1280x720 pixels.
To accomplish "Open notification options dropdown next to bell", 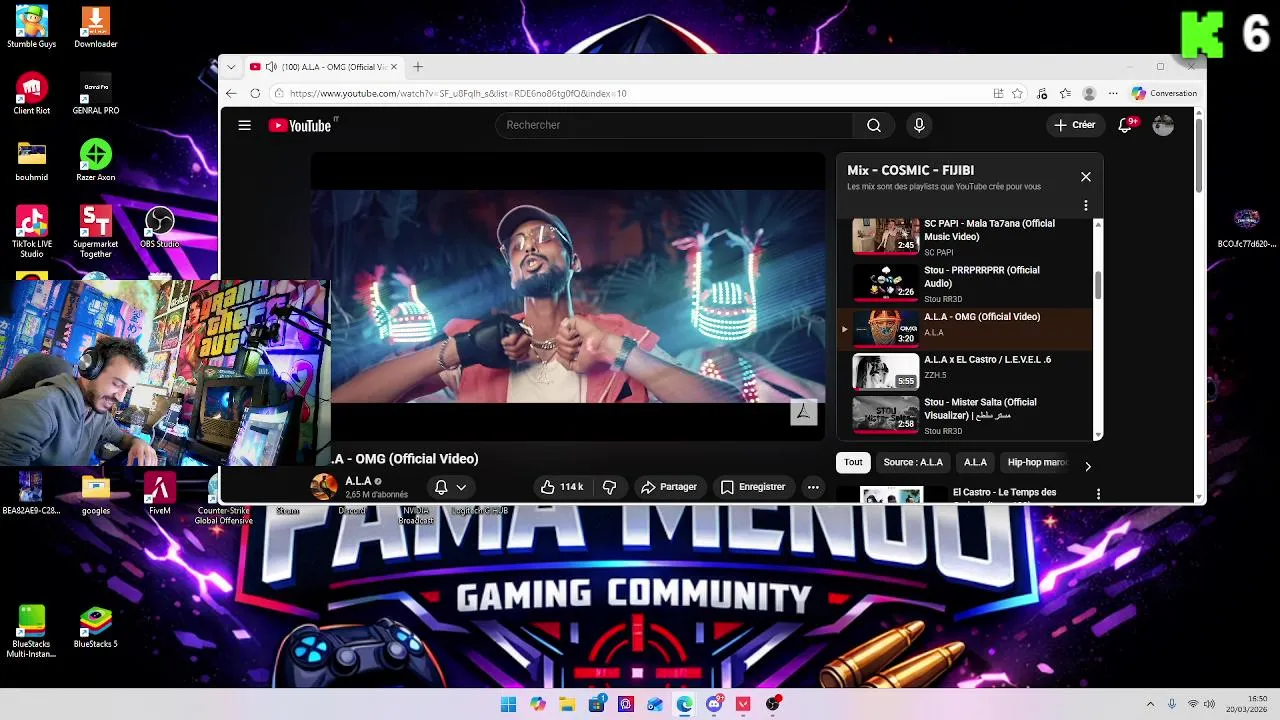I will tap(461, 487).
